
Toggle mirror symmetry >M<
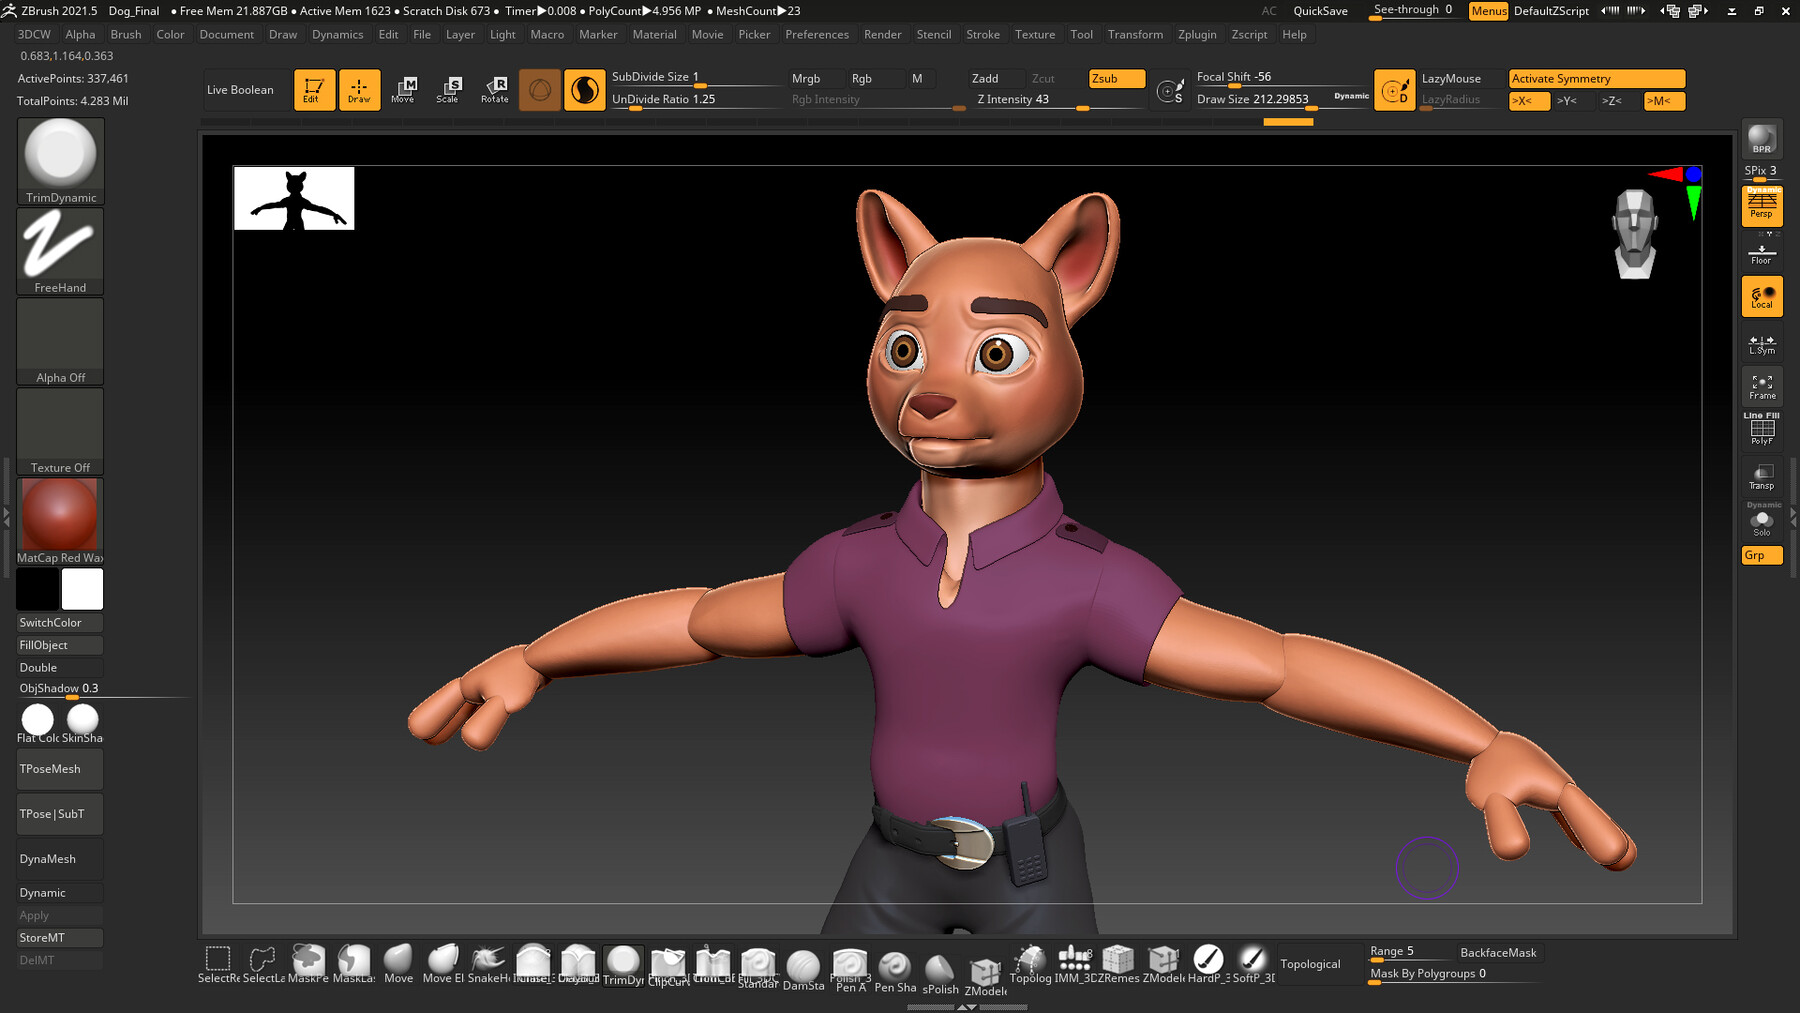[1664, 101]
